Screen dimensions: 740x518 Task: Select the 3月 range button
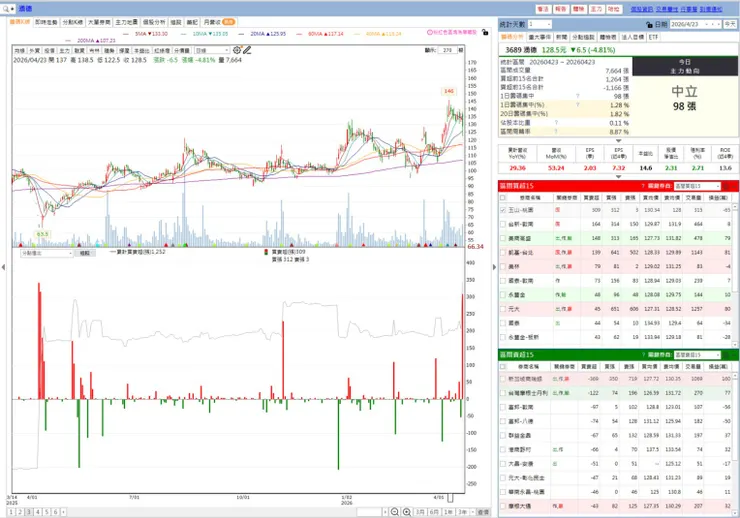click(420, 512)
